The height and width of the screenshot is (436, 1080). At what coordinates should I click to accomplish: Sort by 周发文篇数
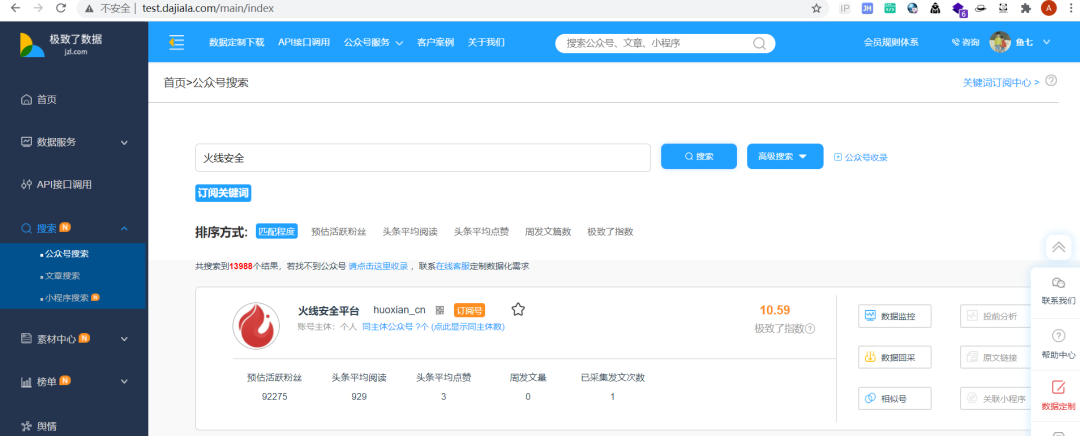click(548, 231)
